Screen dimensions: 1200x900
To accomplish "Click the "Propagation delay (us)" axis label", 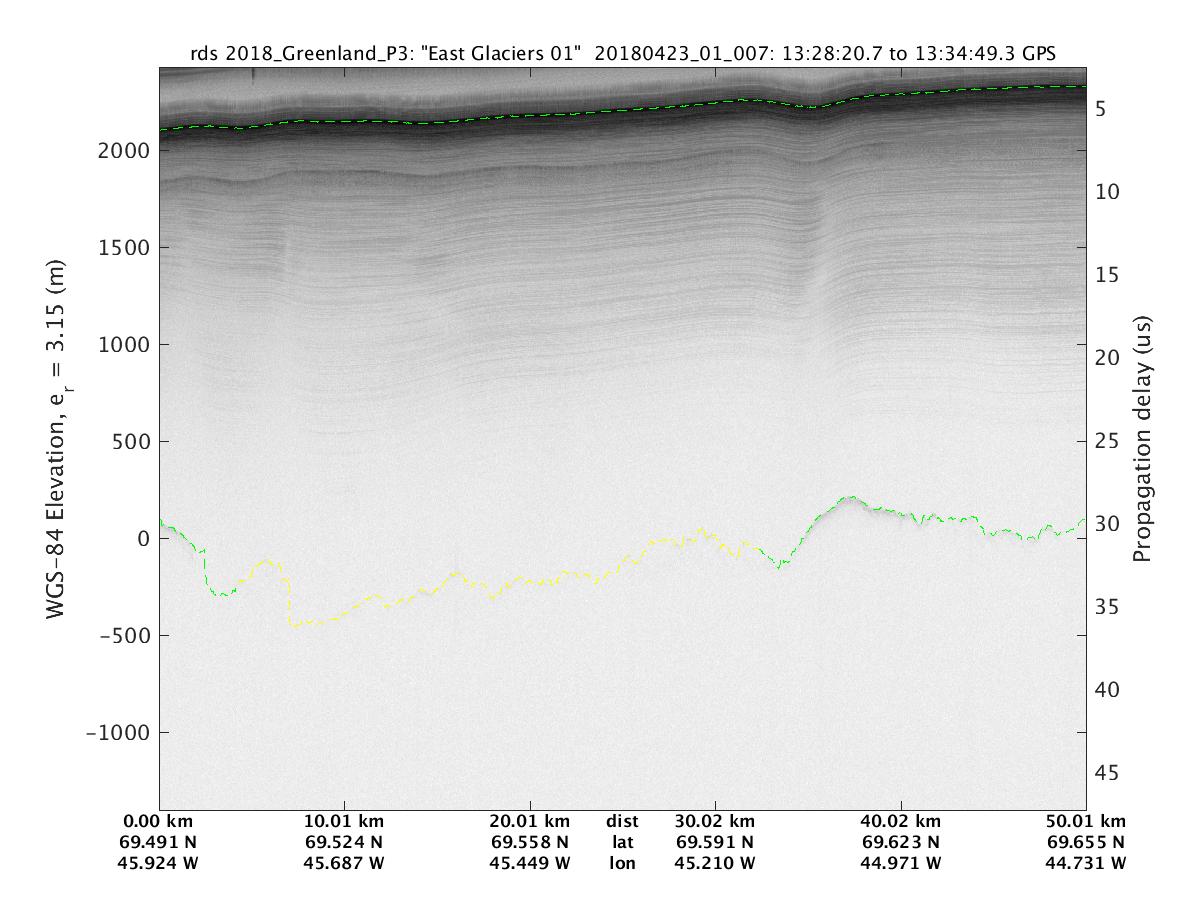I will click(1141, 439).
